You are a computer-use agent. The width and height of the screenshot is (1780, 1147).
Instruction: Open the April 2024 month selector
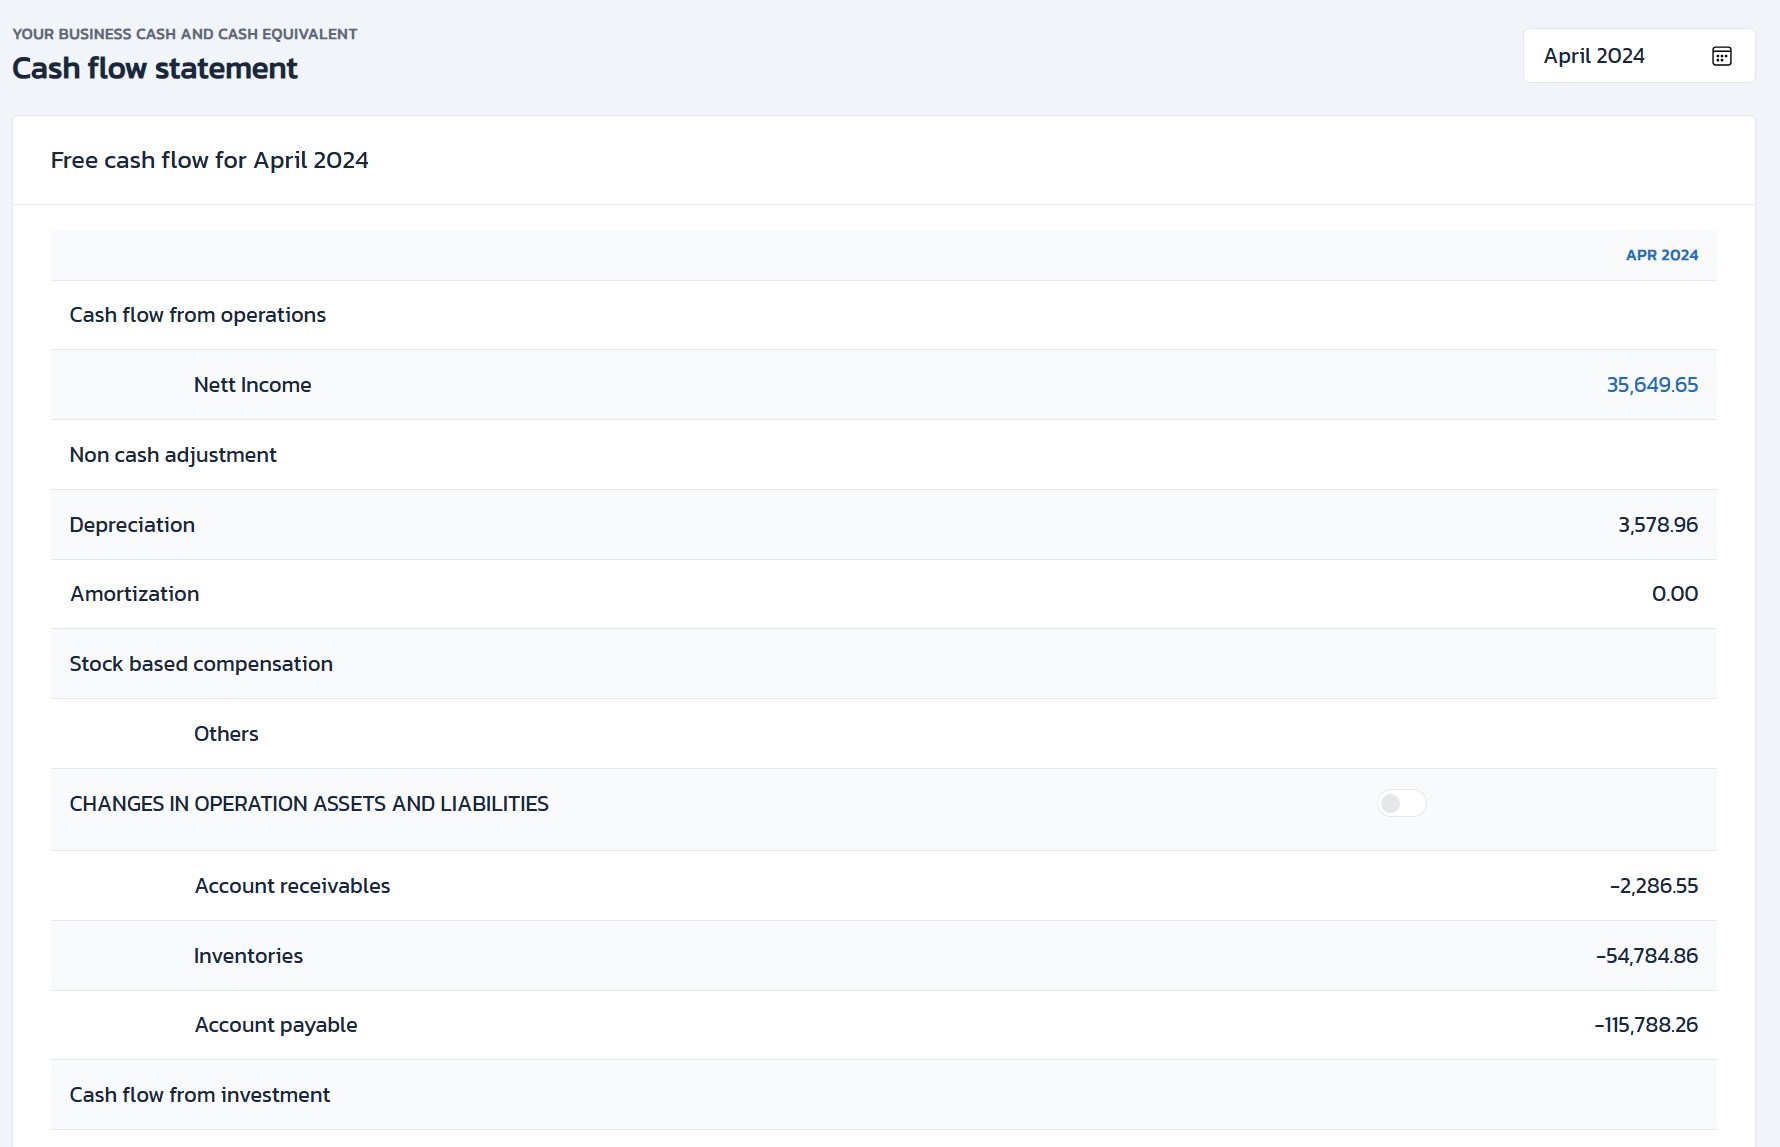[x=1594, y=56]
